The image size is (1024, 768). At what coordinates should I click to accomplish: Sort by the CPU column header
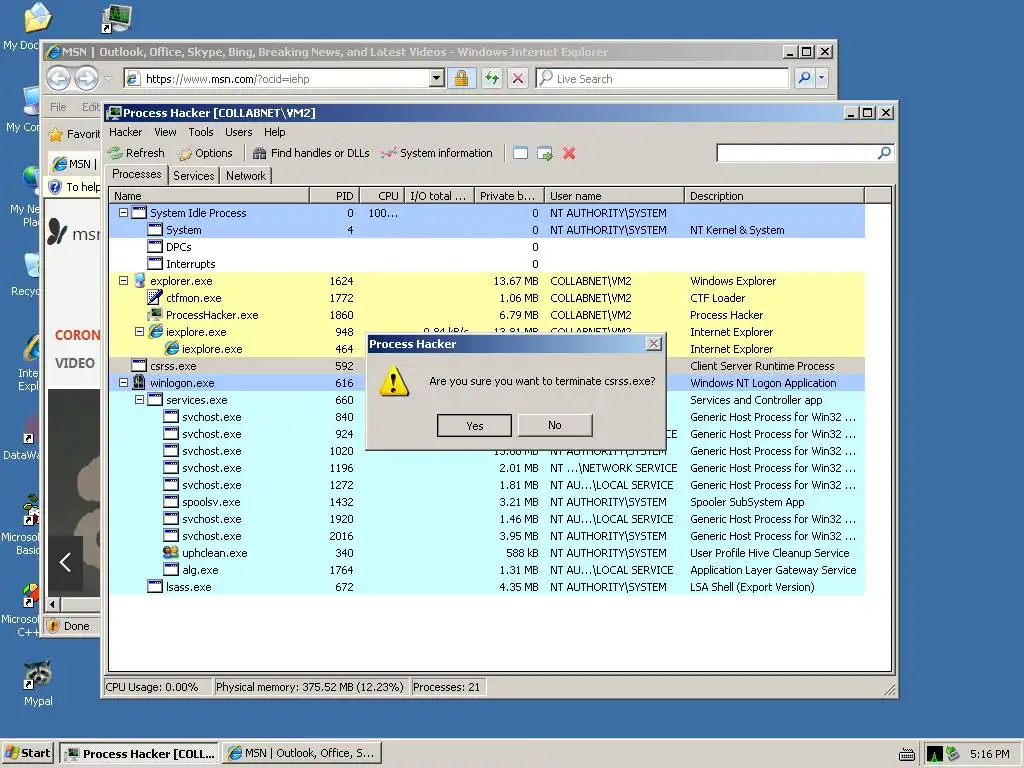[x=380, y=196]
